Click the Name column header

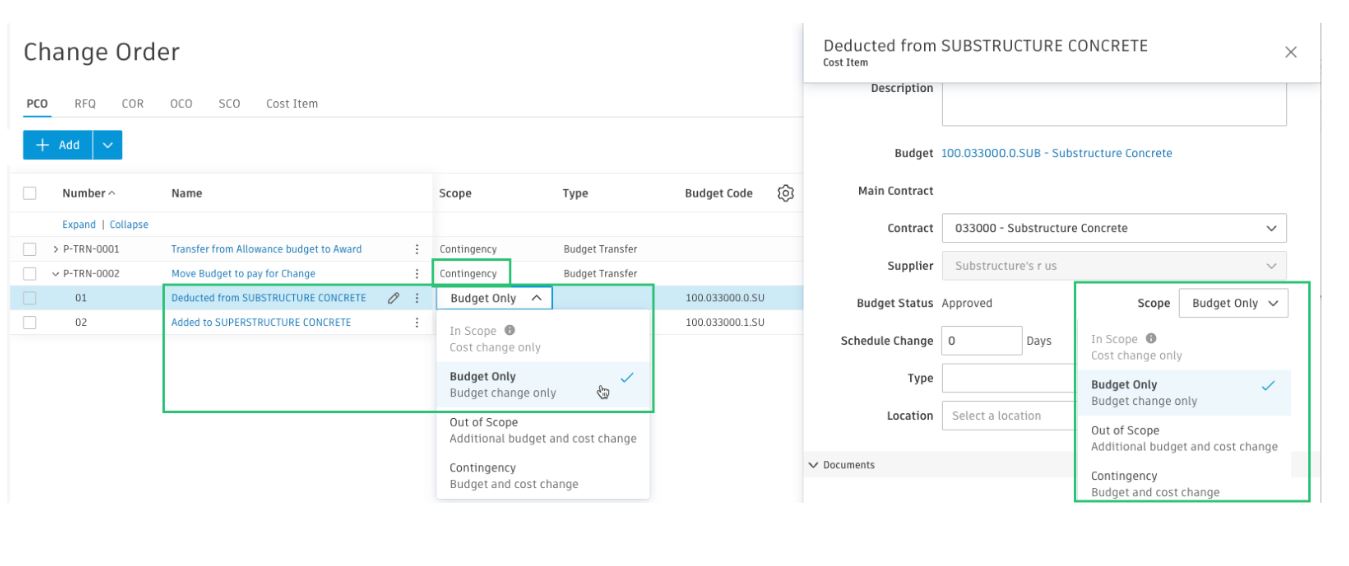click(187, 194)
